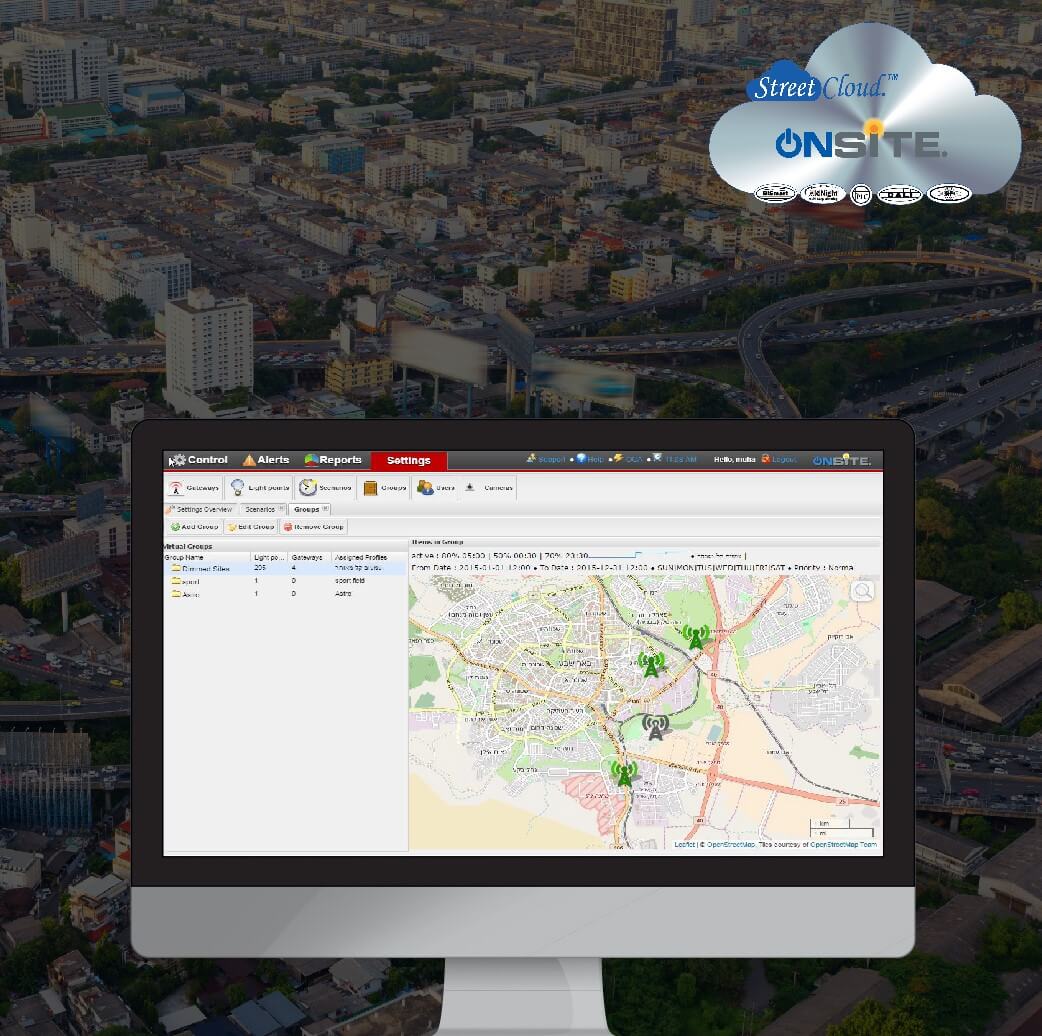Select the Astro group row
This screenshot has height=1036, width=1042.
click(285, 594)
